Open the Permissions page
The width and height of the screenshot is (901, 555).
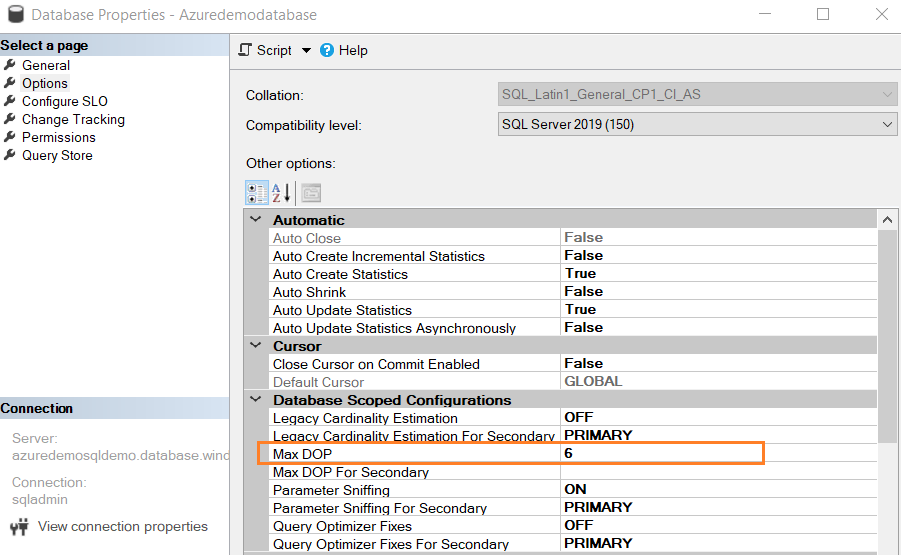coord(58,137)
